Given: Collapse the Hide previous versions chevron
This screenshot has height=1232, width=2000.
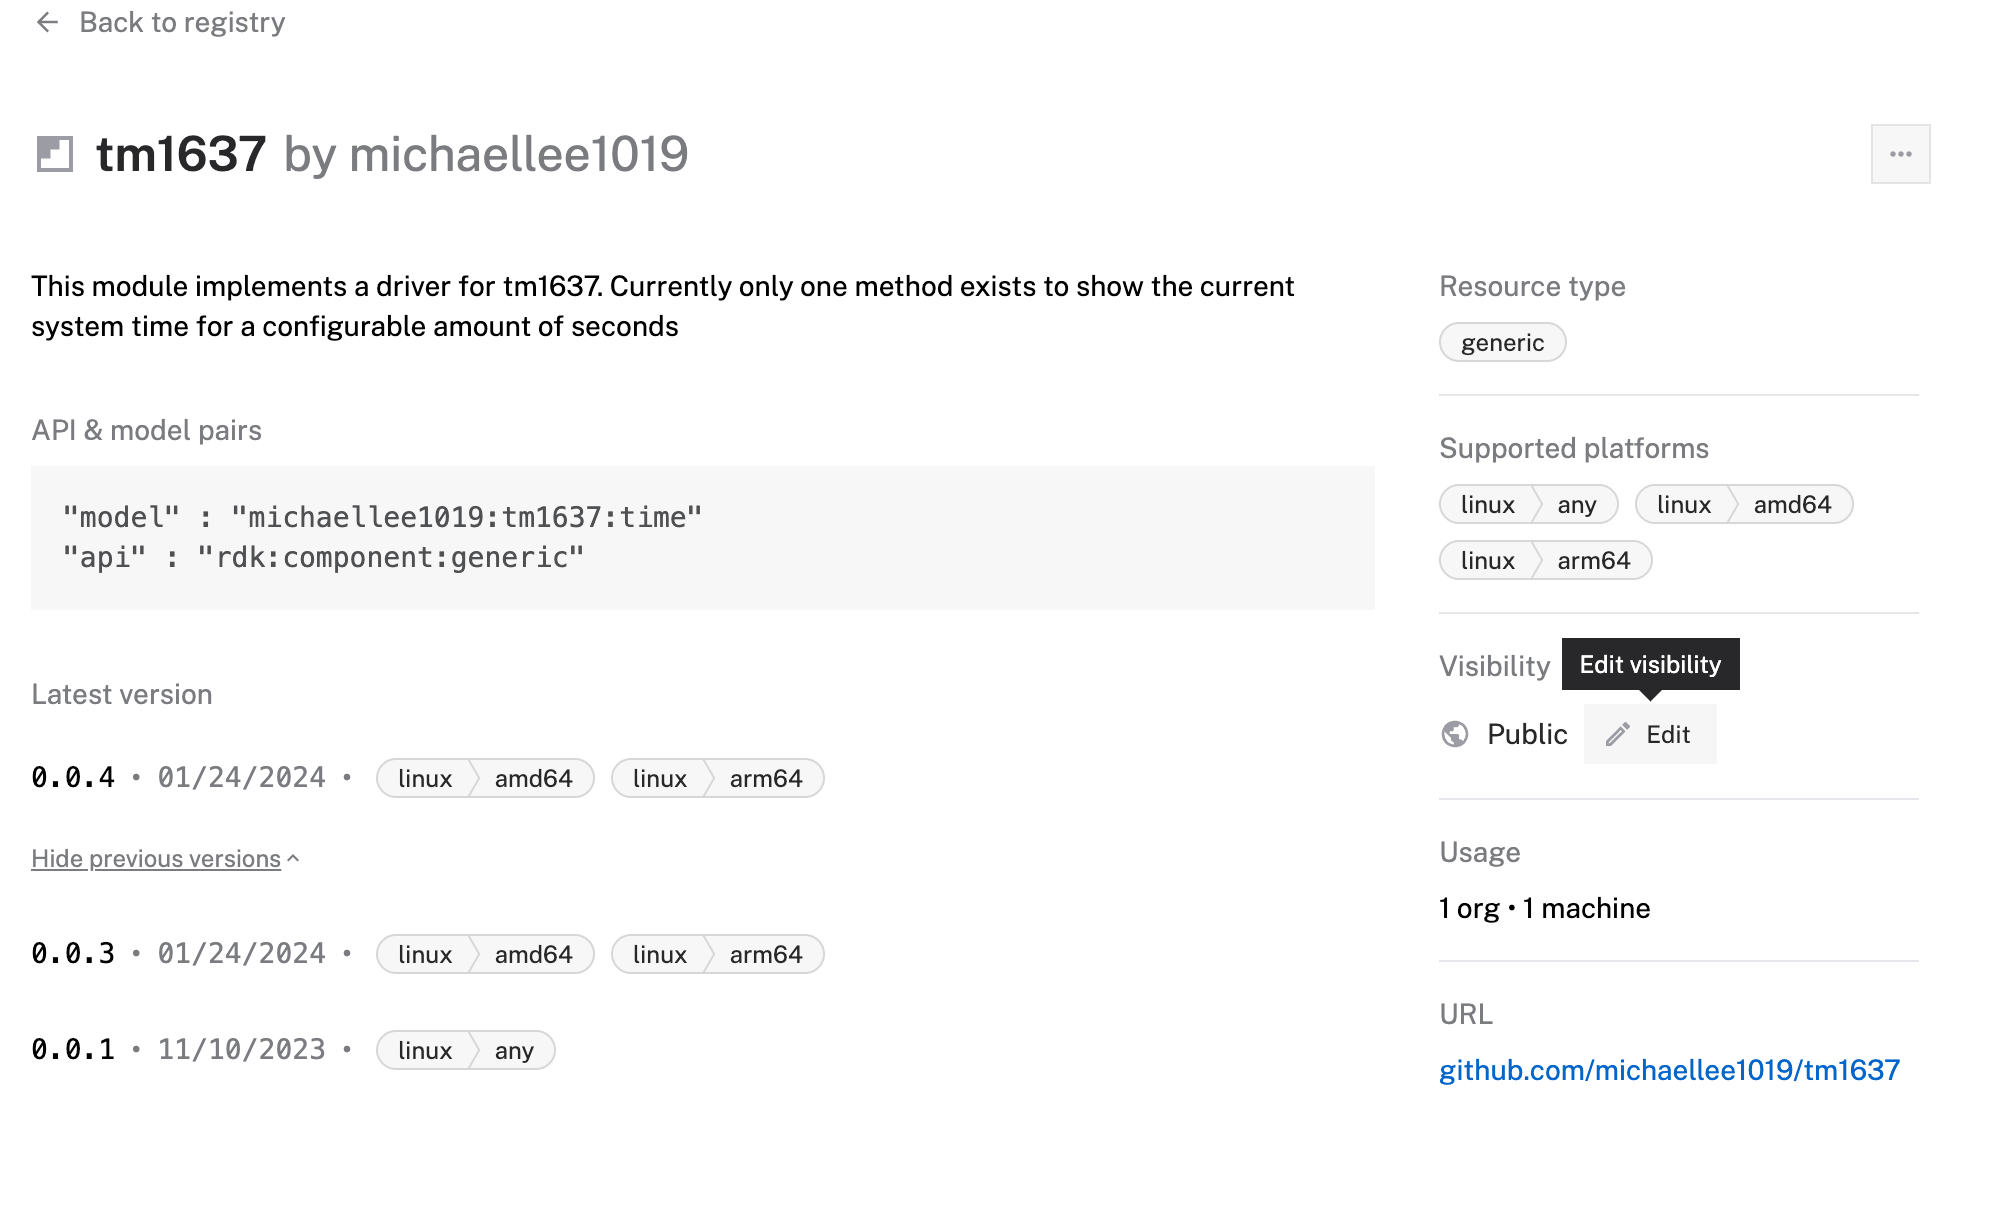Looking at the screenshot, I should tap(293, 859).
